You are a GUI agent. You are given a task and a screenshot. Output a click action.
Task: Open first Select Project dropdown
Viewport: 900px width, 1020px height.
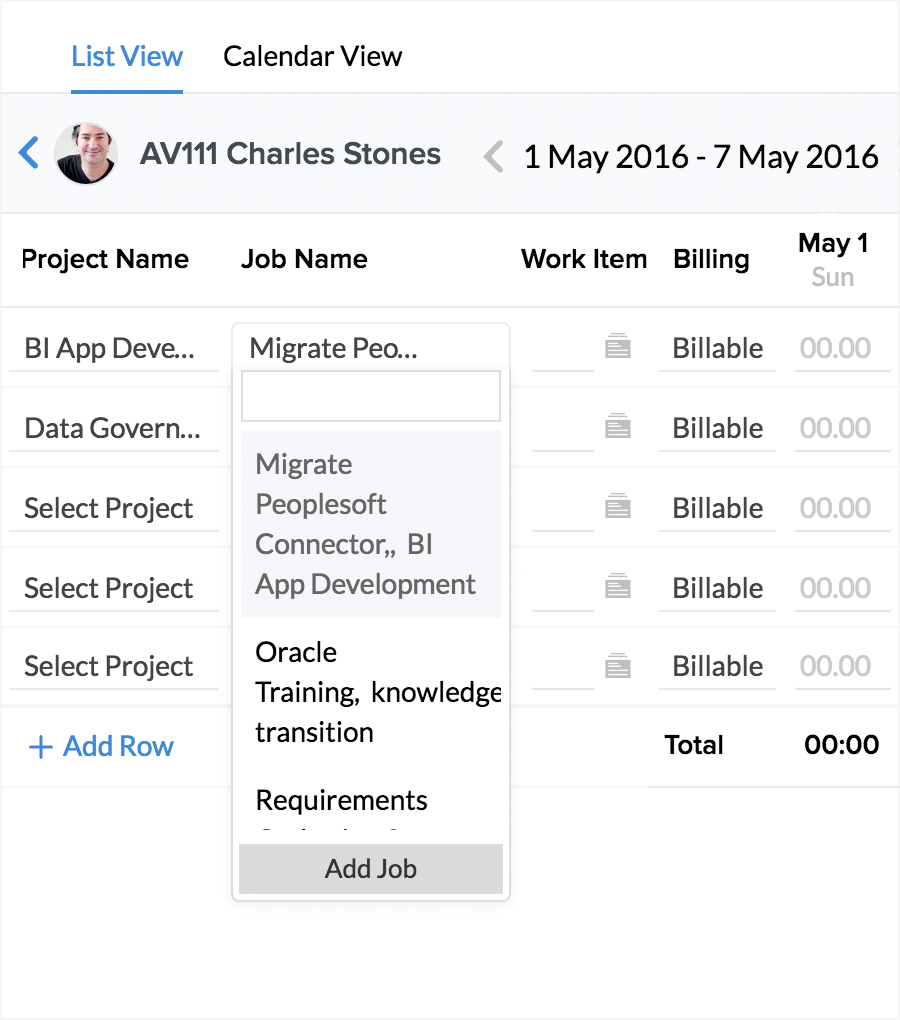pyautogui.click(x=114, y=509)
